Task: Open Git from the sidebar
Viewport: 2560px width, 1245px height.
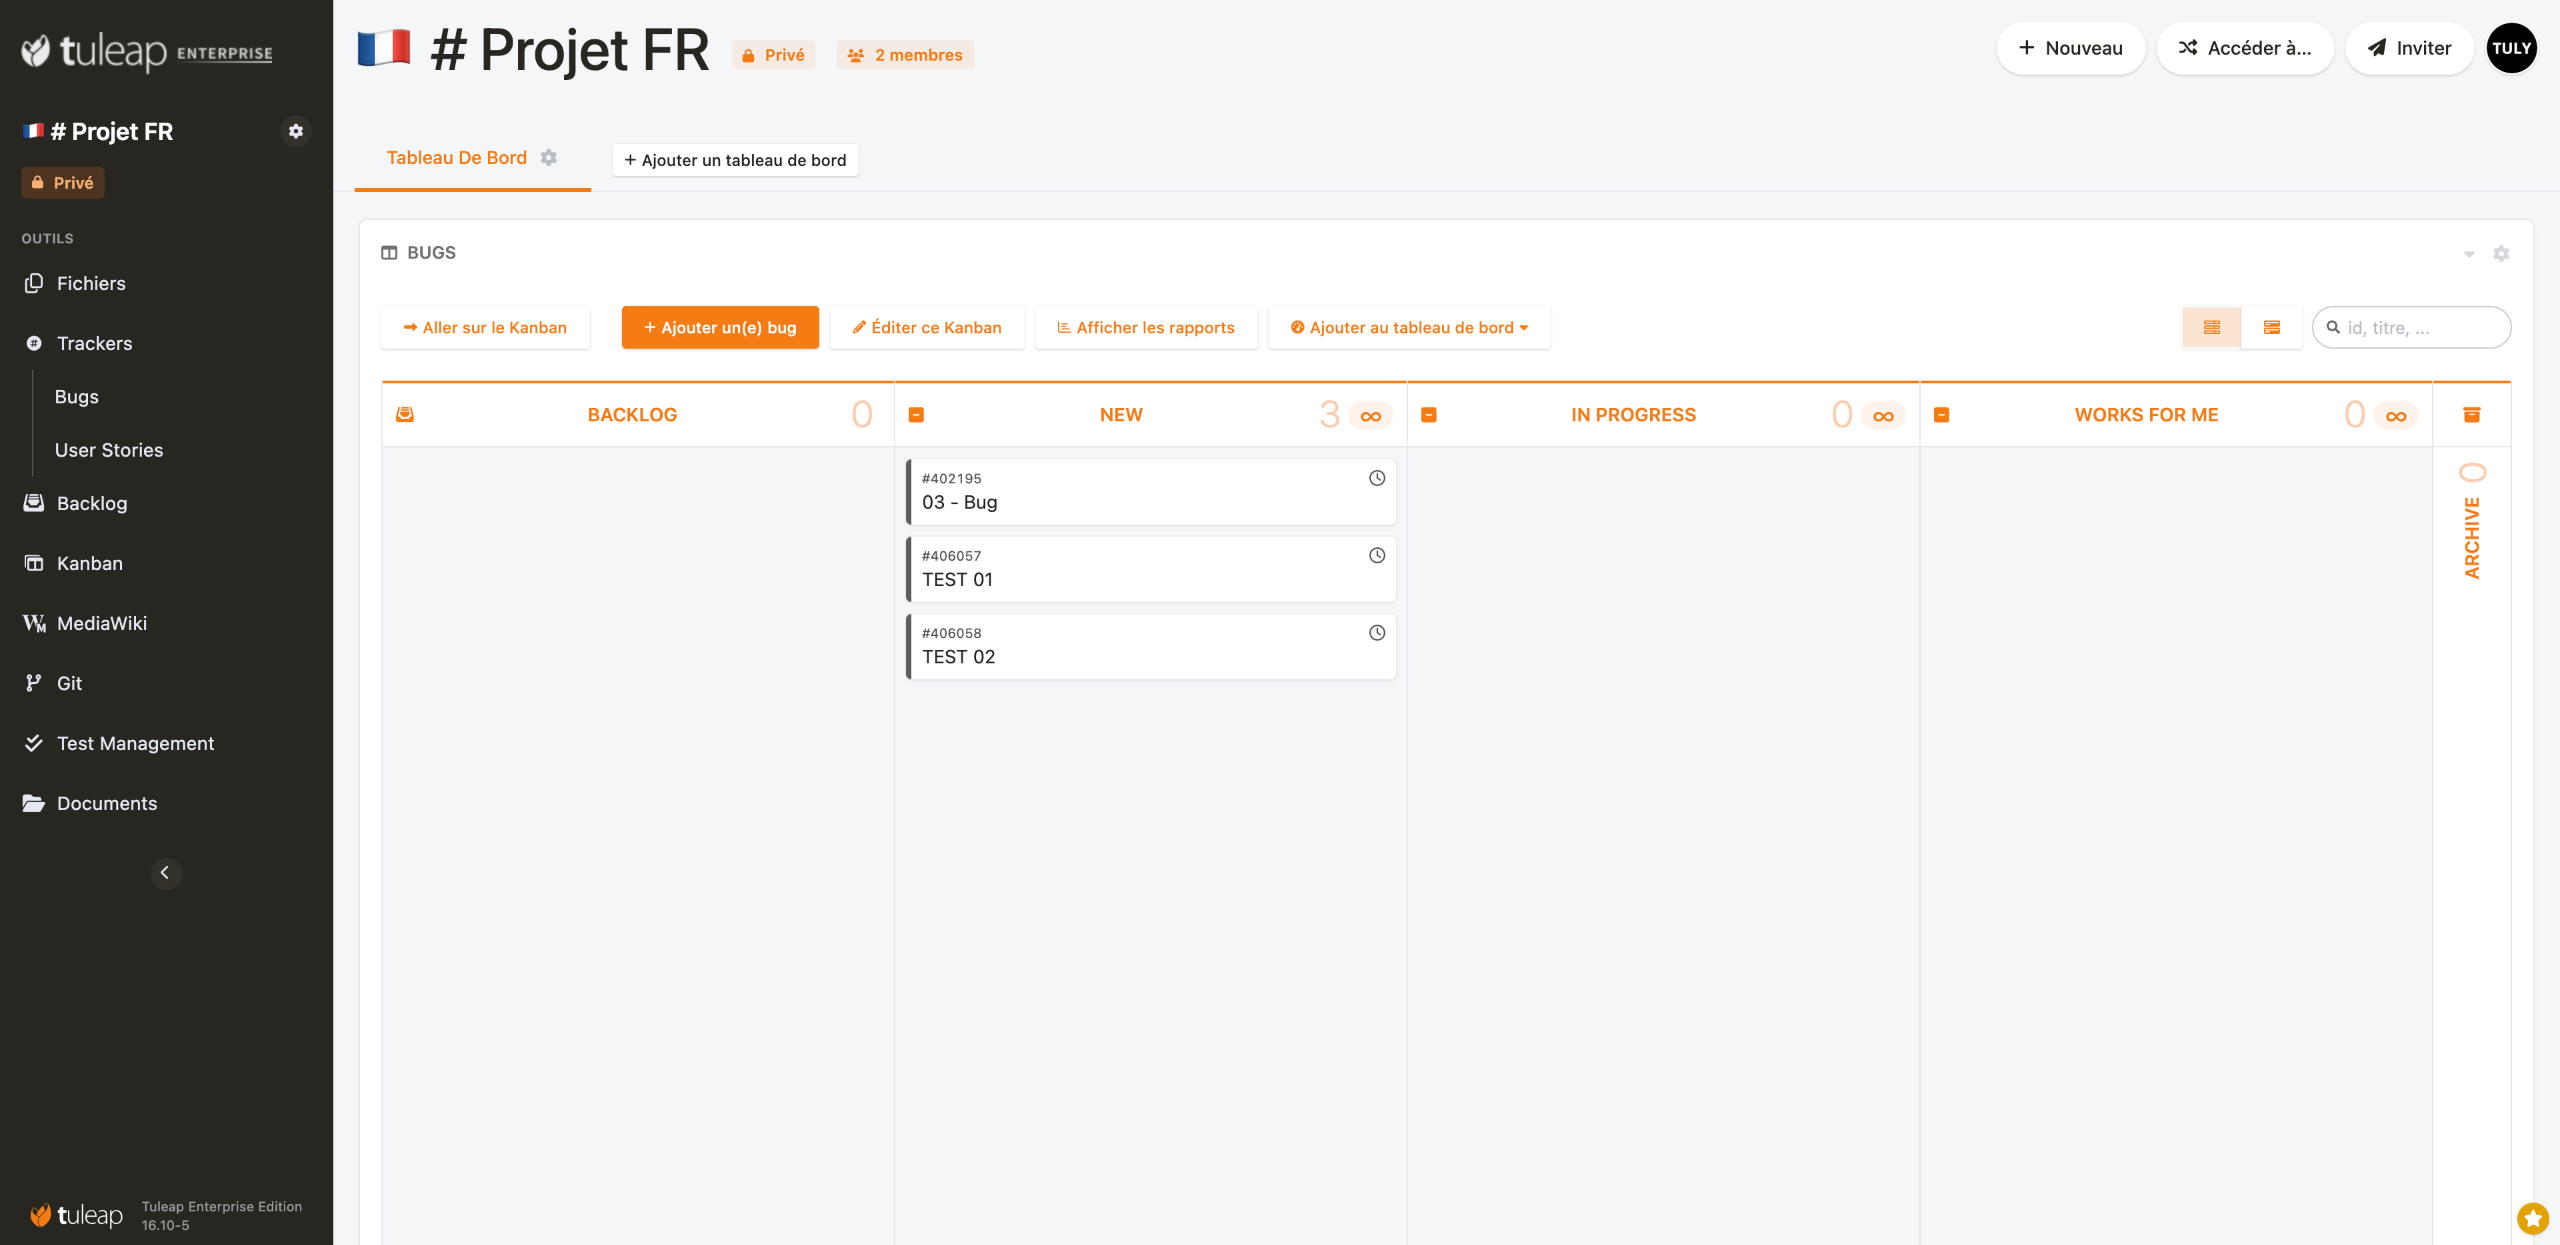Action: pos(69,683)
